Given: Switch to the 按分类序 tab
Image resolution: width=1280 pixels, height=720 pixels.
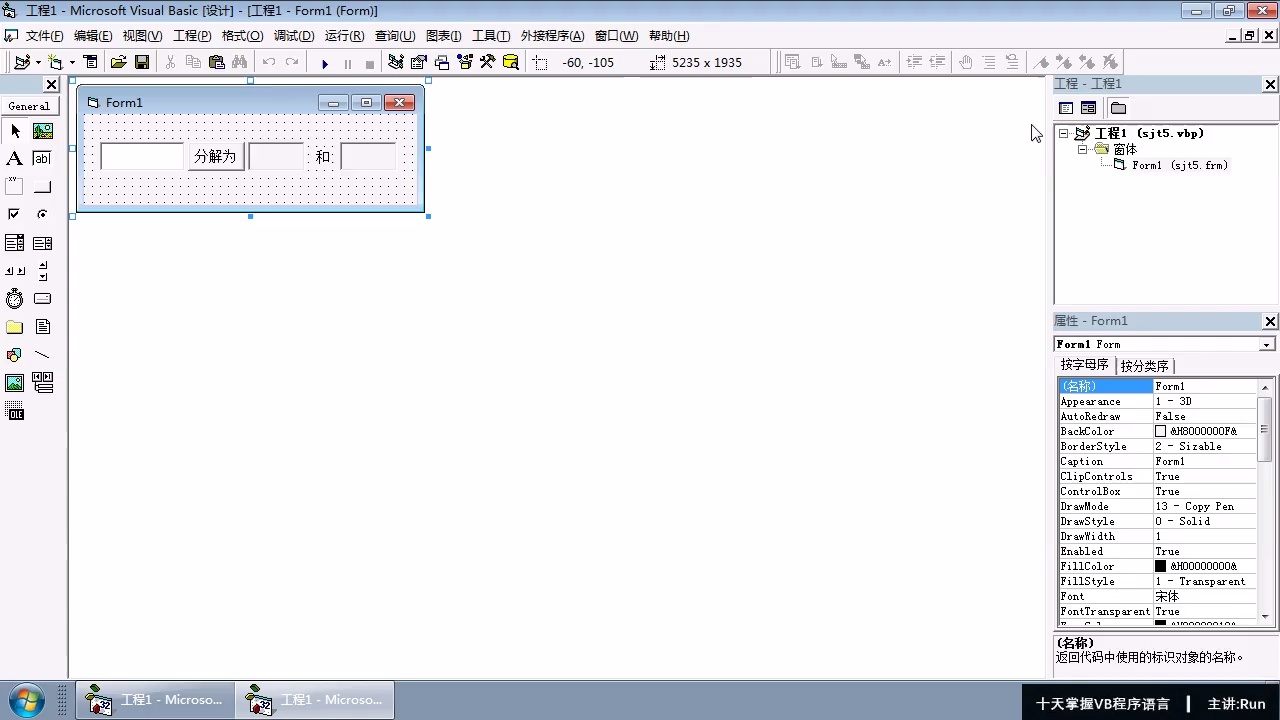Looking at the screenshot, I should coord(1144,366).
